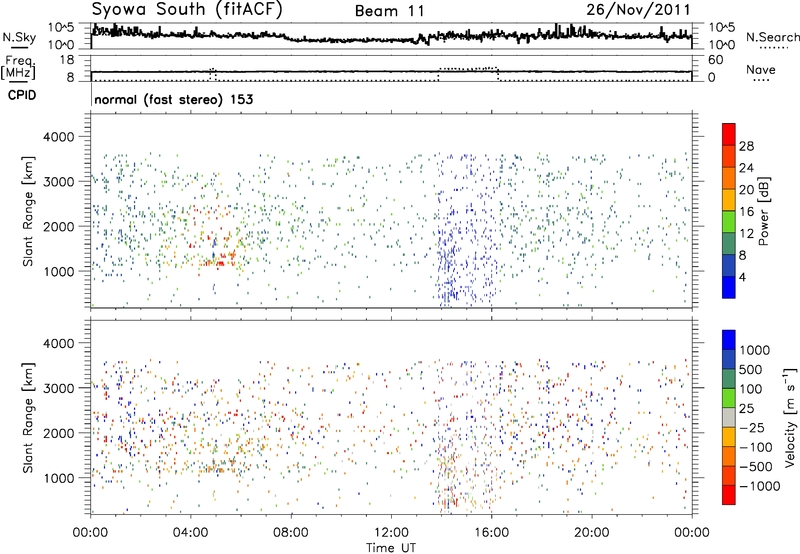Click the '60' Nave axis tick

click(715, 60)
